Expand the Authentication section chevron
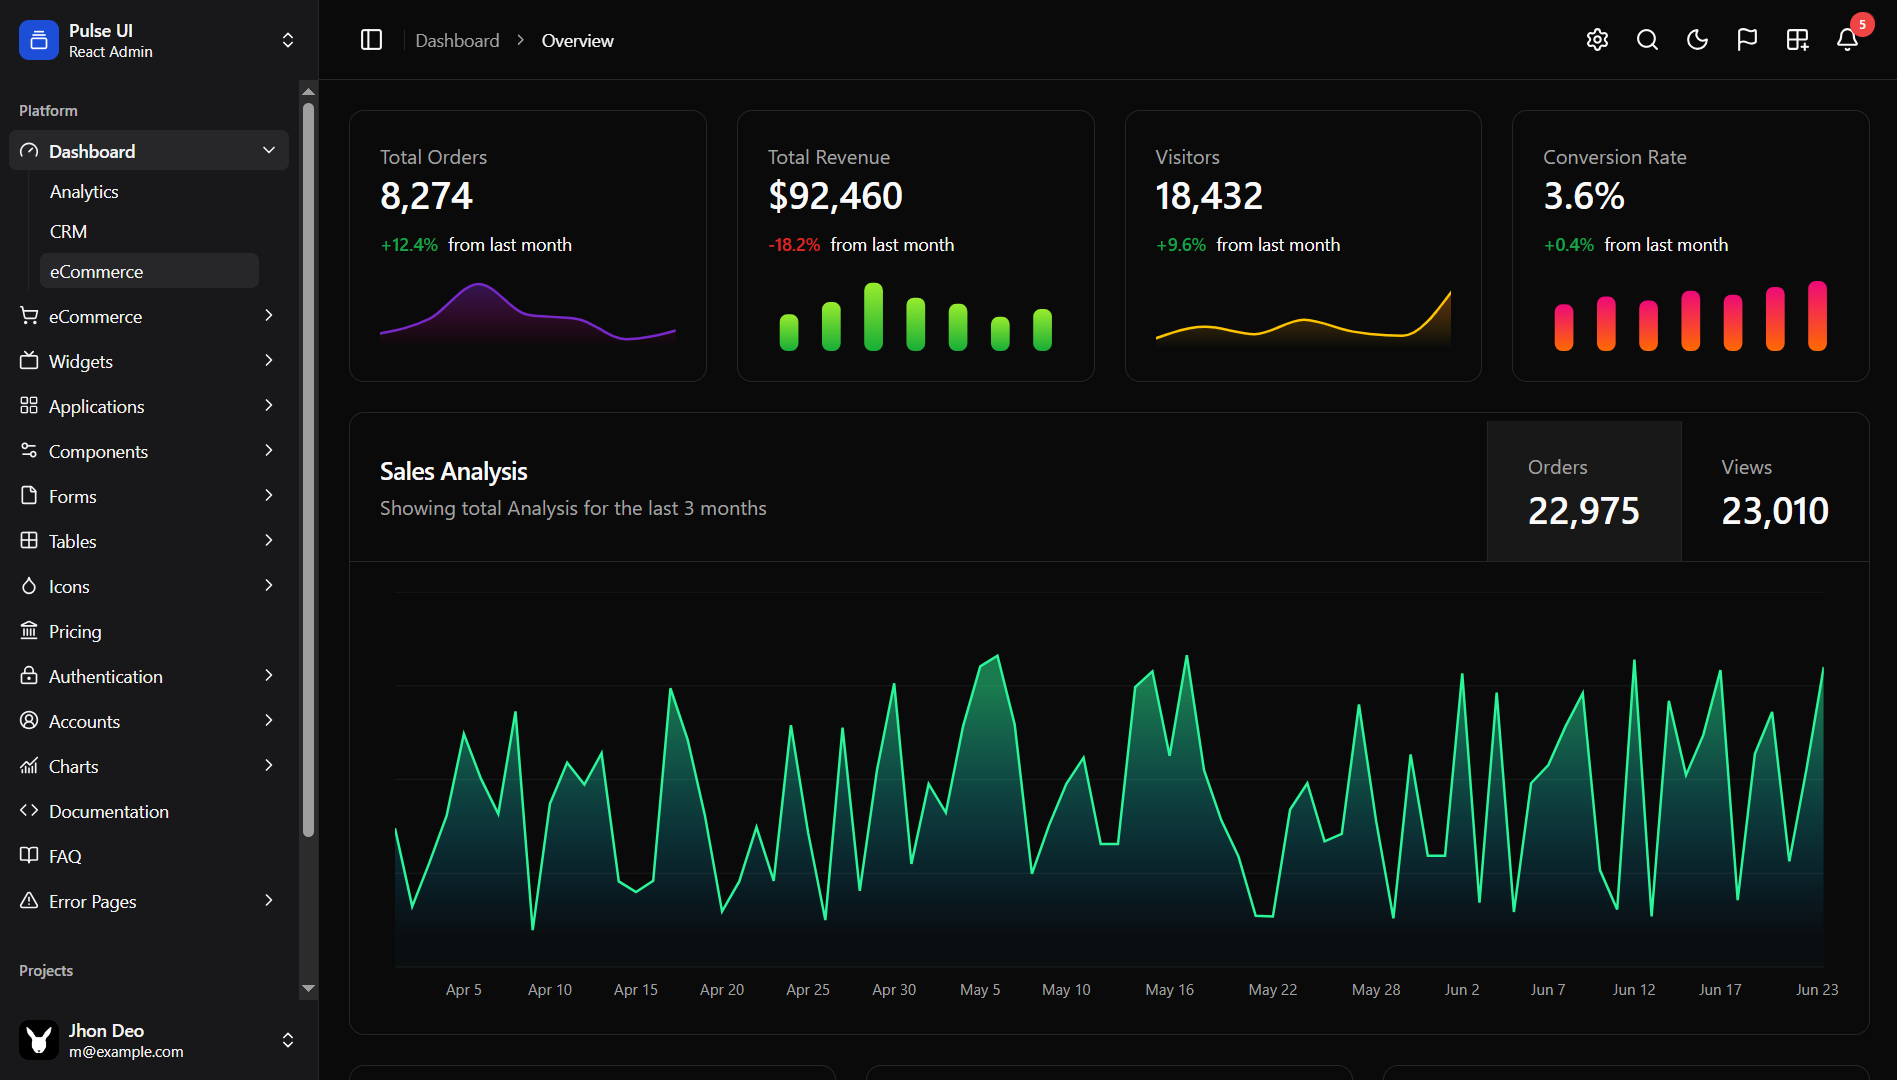The width and height of the screenshot is (1897, 1080). [269, 675]
